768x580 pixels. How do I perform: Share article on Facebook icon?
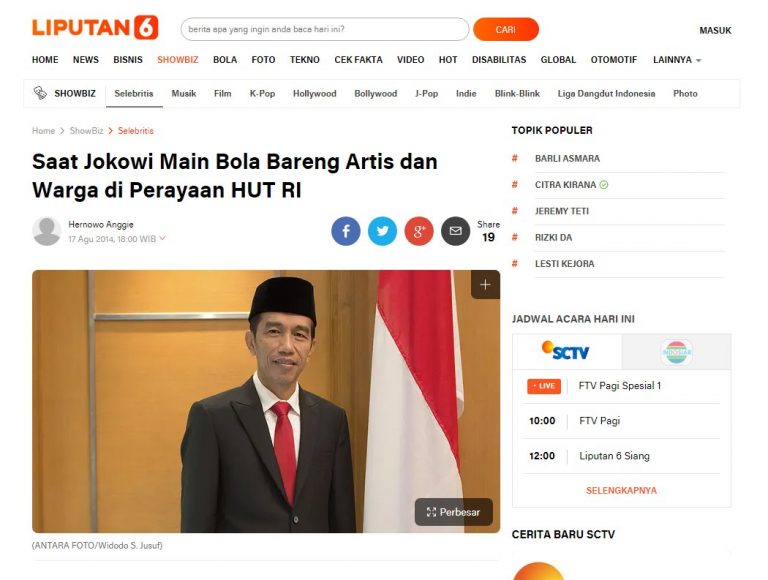tap(346, 231)
